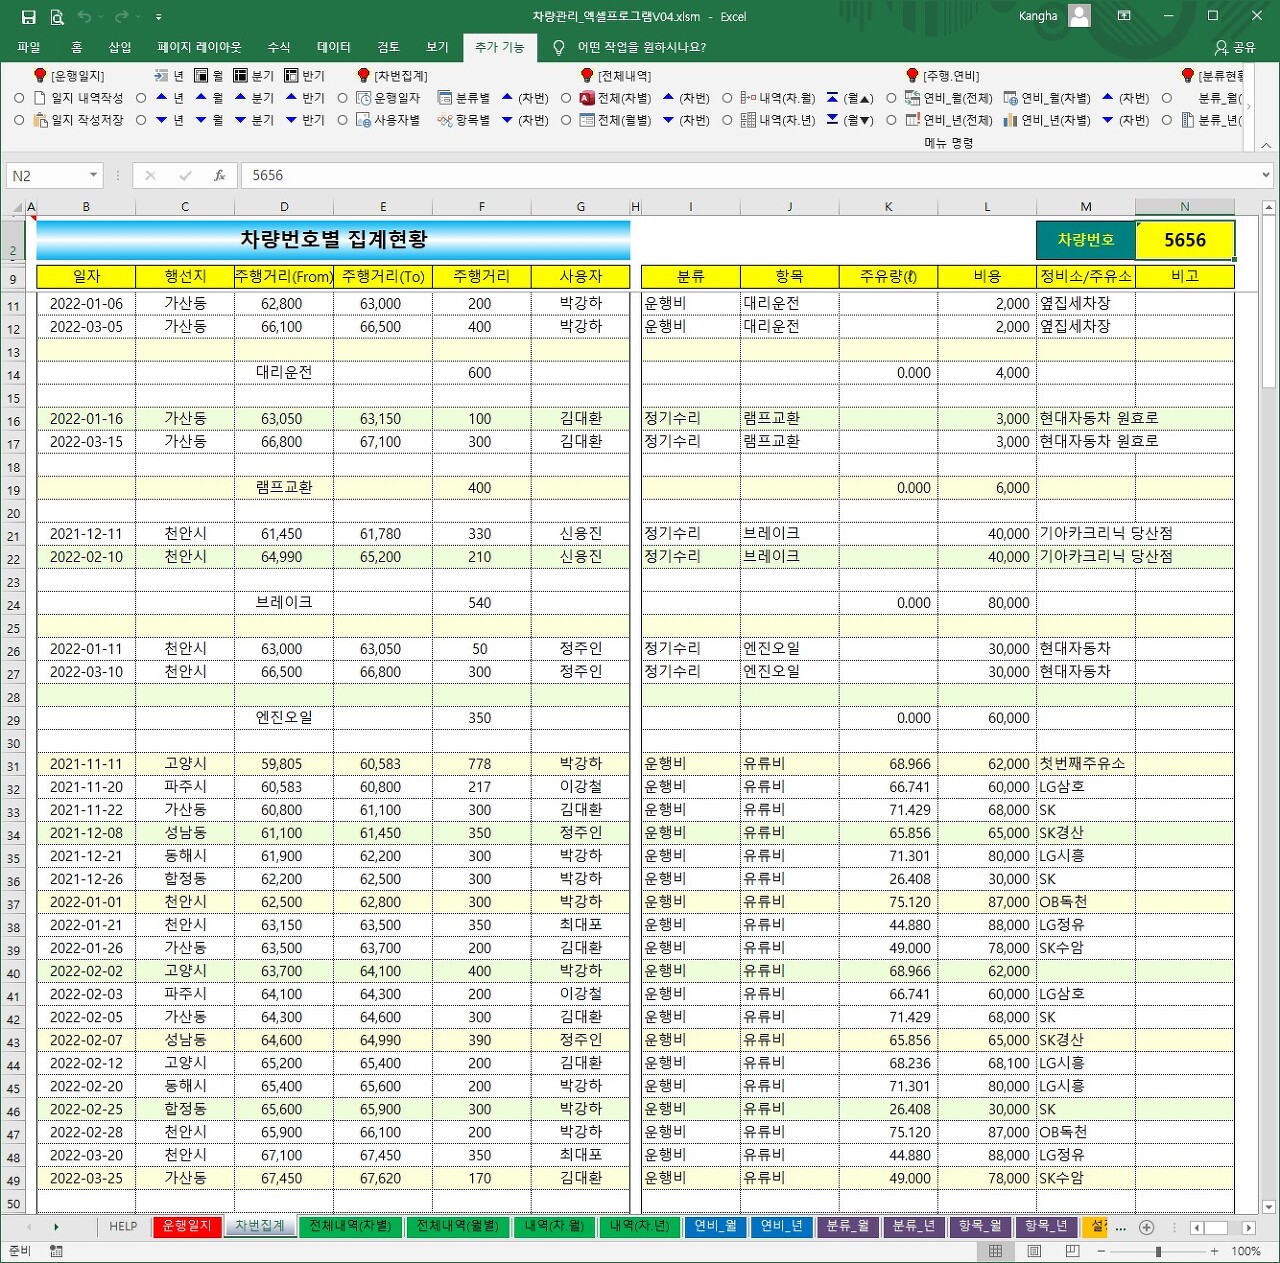Click the Save icon in title bar

28,17
